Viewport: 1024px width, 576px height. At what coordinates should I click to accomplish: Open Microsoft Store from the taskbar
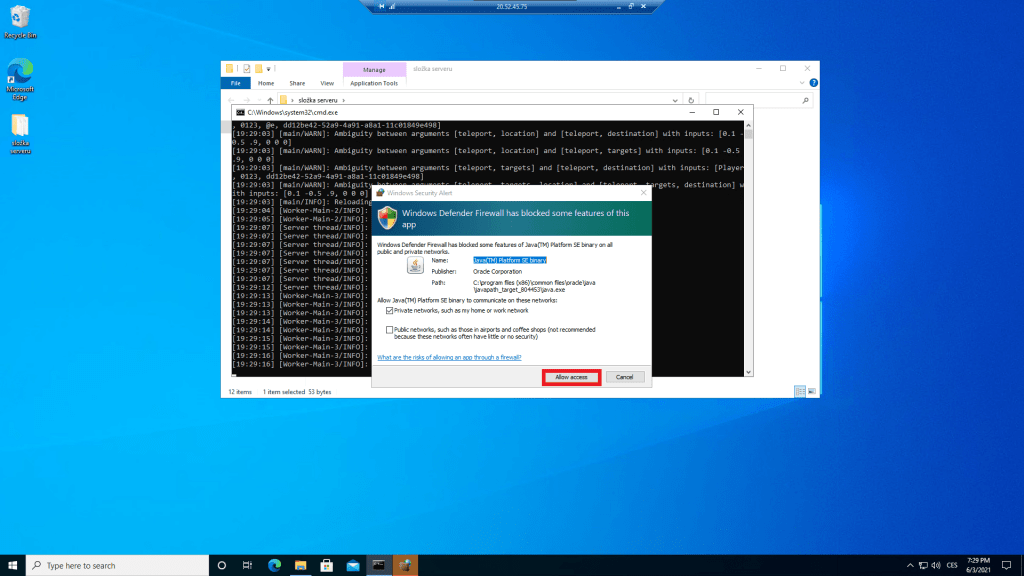point(327,566)
